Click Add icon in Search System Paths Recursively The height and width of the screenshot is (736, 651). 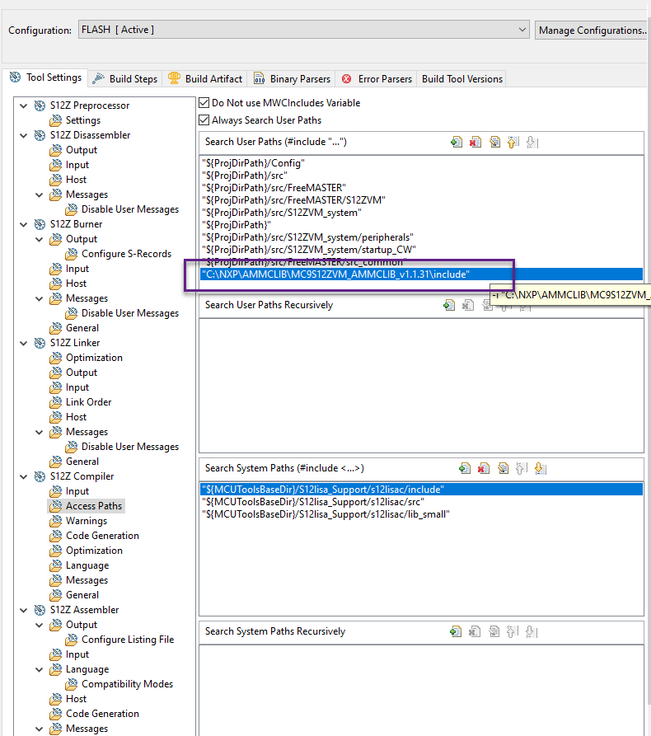[455, 631]
